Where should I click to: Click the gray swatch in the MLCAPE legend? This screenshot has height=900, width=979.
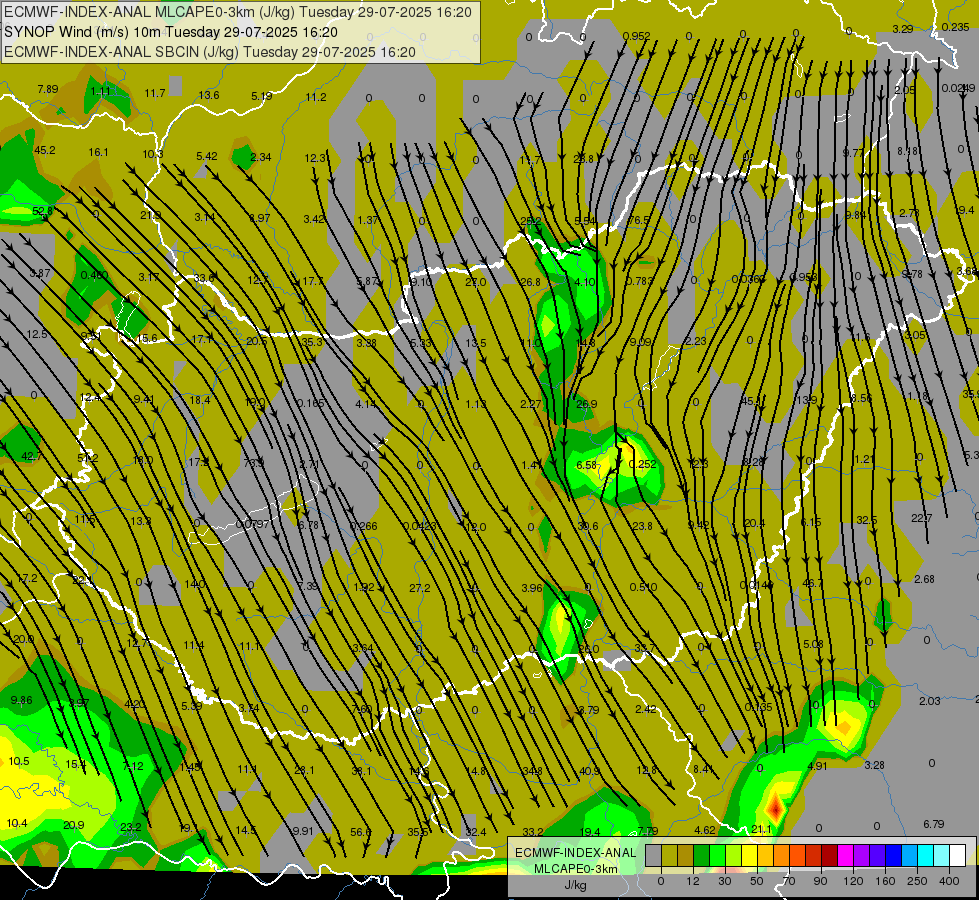tap(654, 855)
